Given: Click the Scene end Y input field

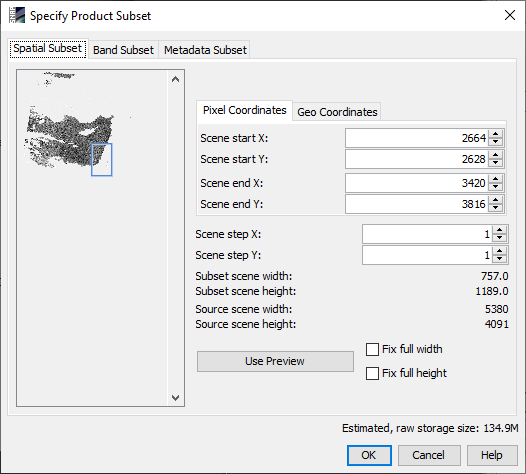Looking at the screenshot, I should (416, 204).
